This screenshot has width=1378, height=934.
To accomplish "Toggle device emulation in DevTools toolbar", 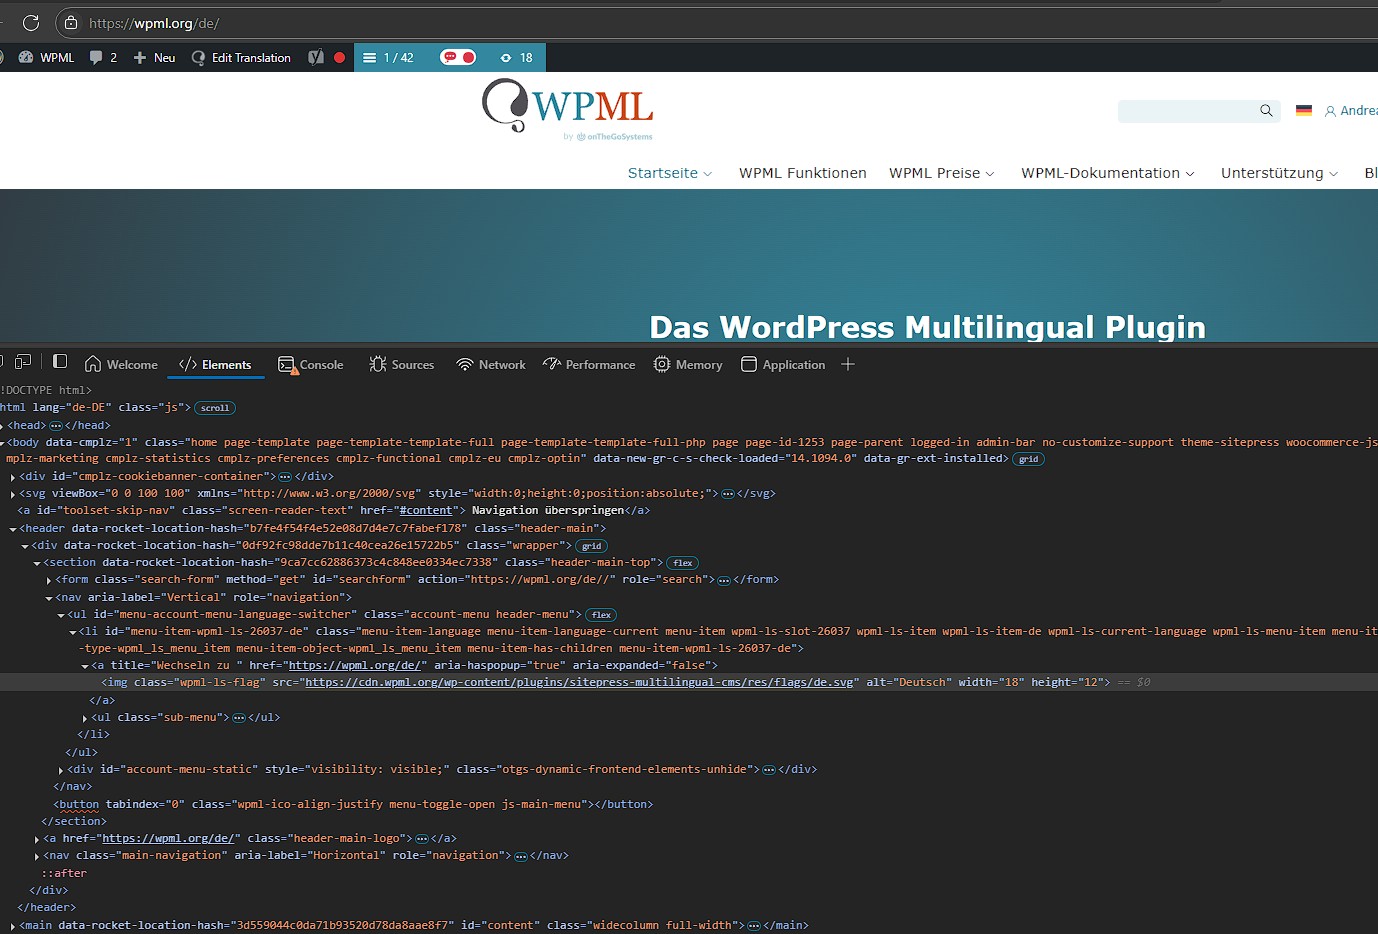I will tap(23, 362).
